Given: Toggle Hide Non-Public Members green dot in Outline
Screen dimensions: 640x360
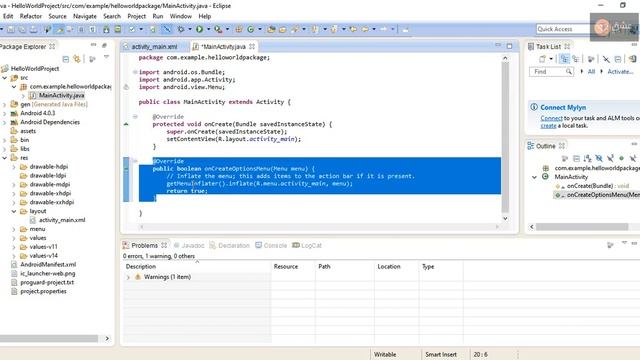Looking at the screenshot, I should pyautogui.click(x=621, y=158).
